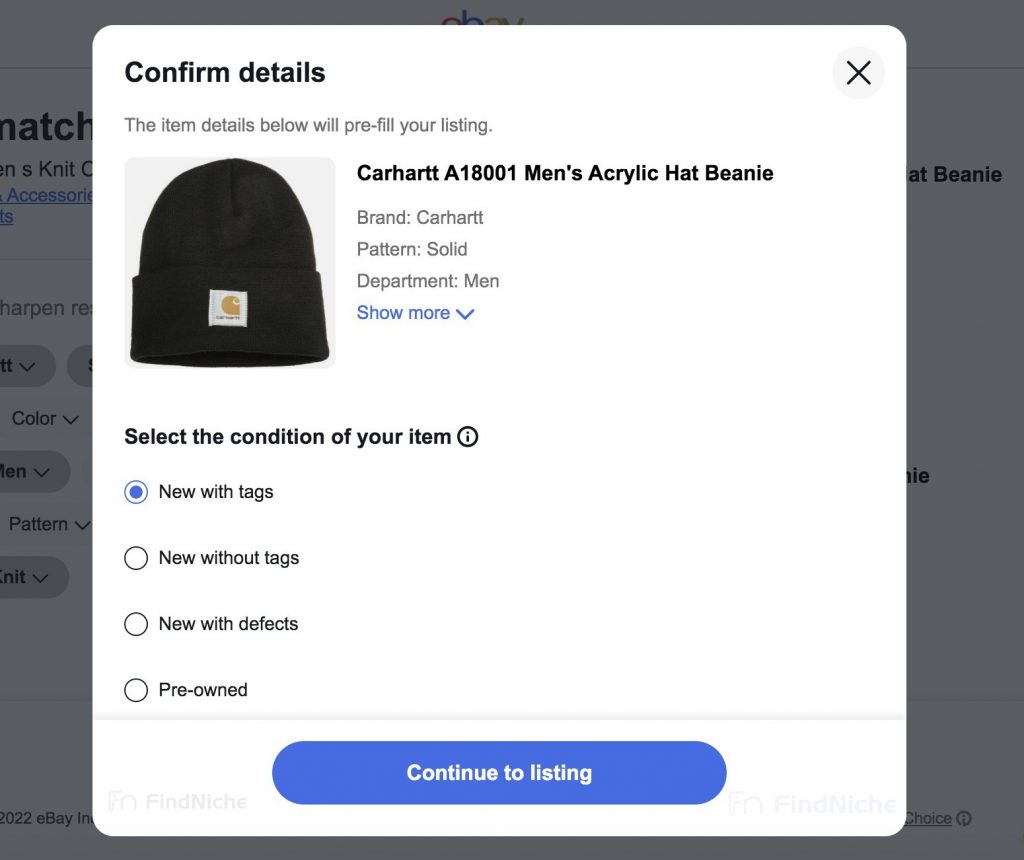Open the Accessories category link
This screenshot has width=1024, height=860.
coord(46,195)
